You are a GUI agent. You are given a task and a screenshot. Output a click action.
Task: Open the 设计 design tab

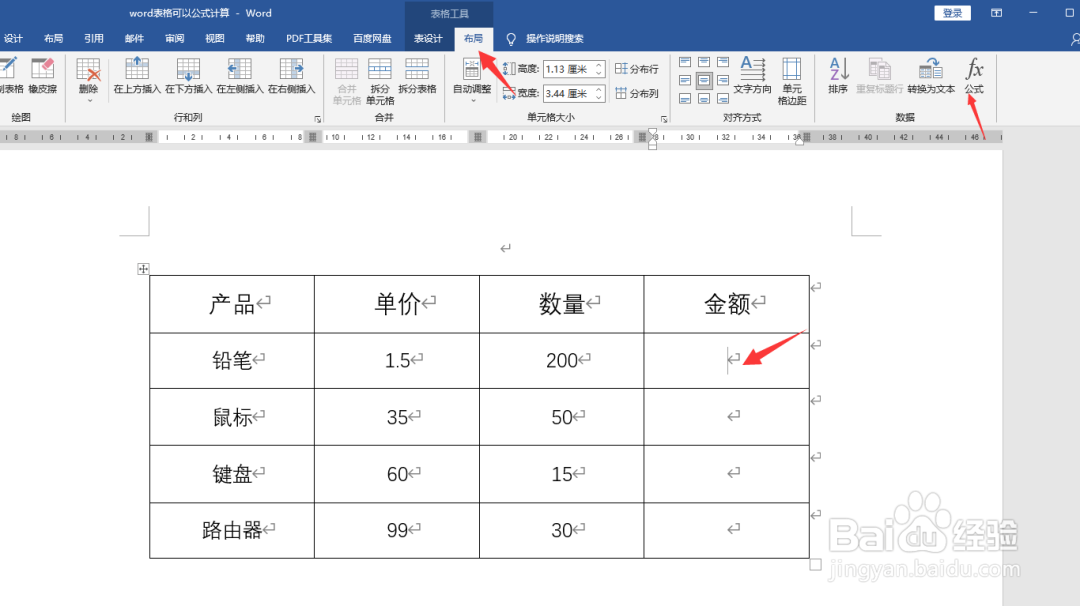13,39
